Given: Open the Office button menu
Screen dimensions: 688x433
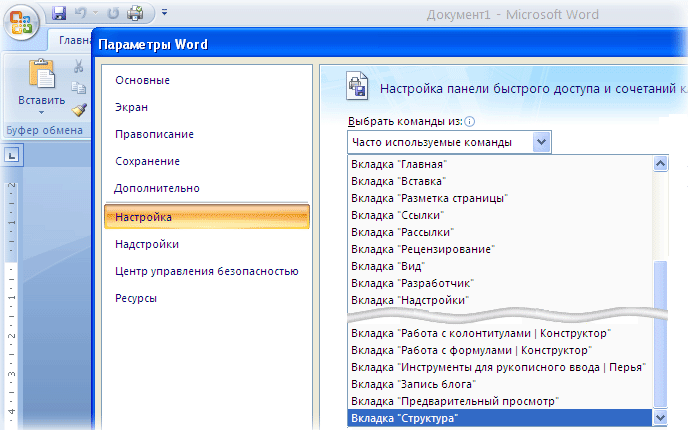Looking at the screenshot, I should tap(21, 22).
